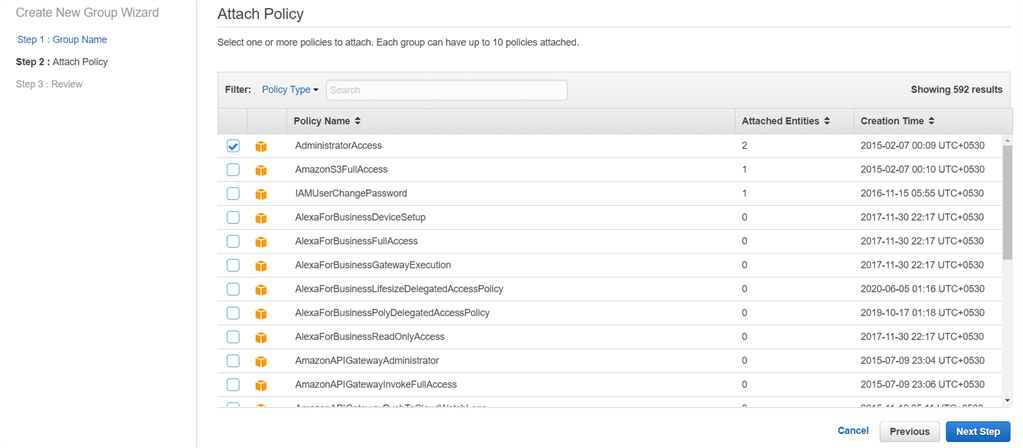Image resolution: width=1023 pixels, height=448 pixels.
Task: Sort by Policy Name column
Action: coord(327,121)
